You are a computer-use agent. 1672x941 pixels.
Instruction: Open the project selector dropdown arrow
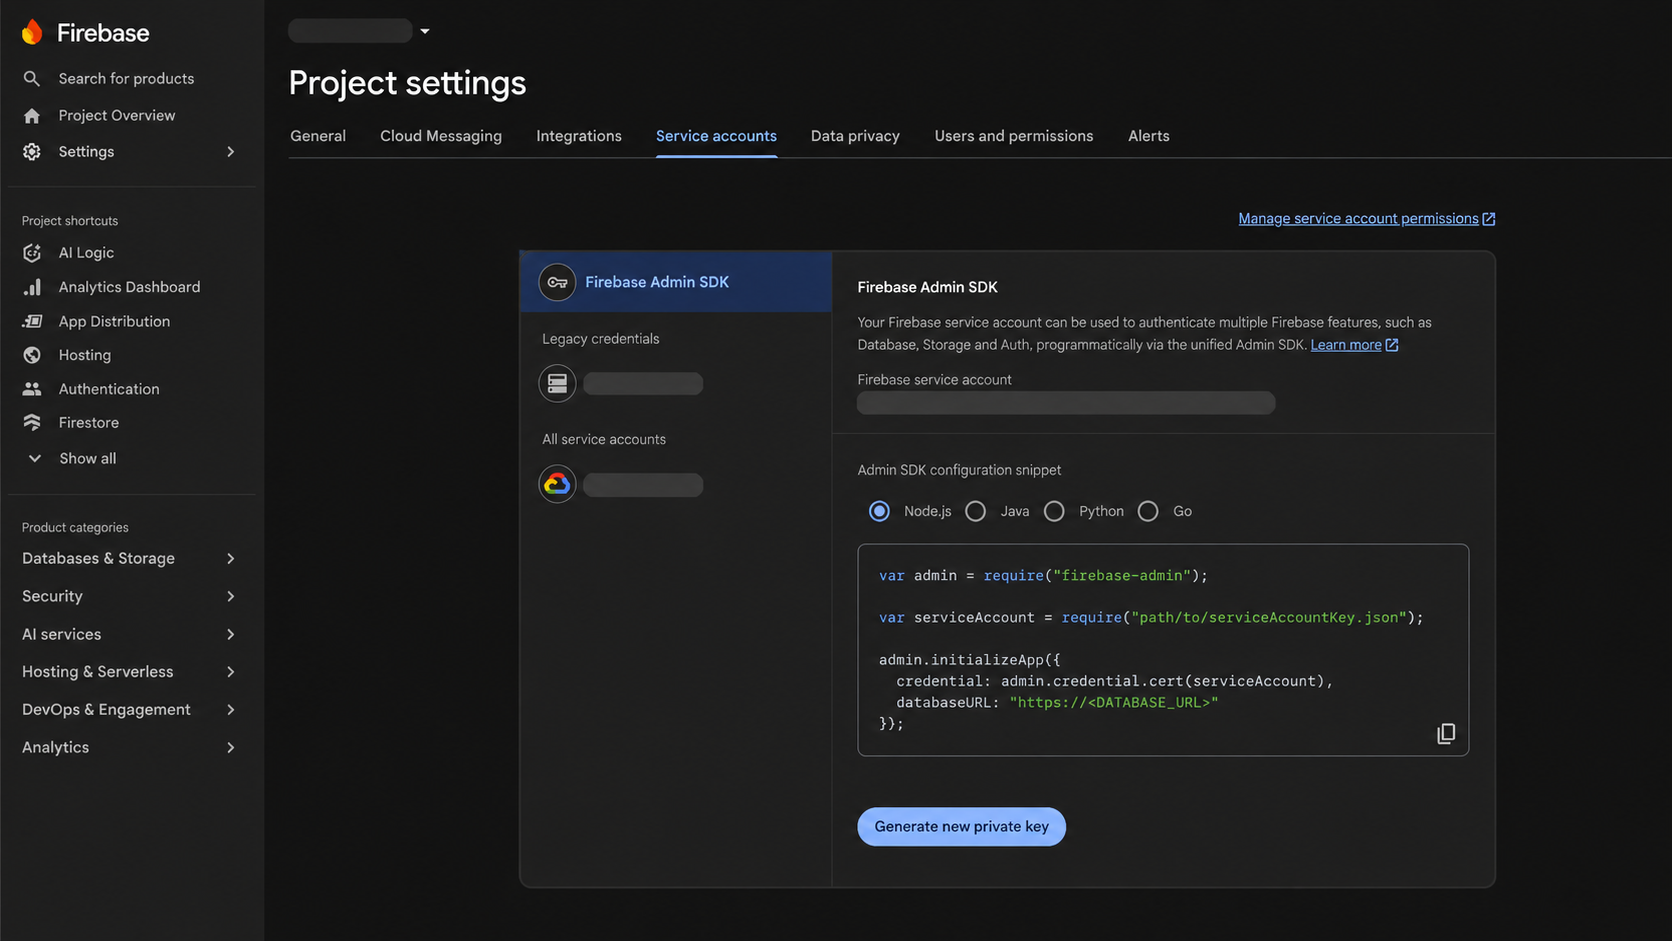pos(425,31)
